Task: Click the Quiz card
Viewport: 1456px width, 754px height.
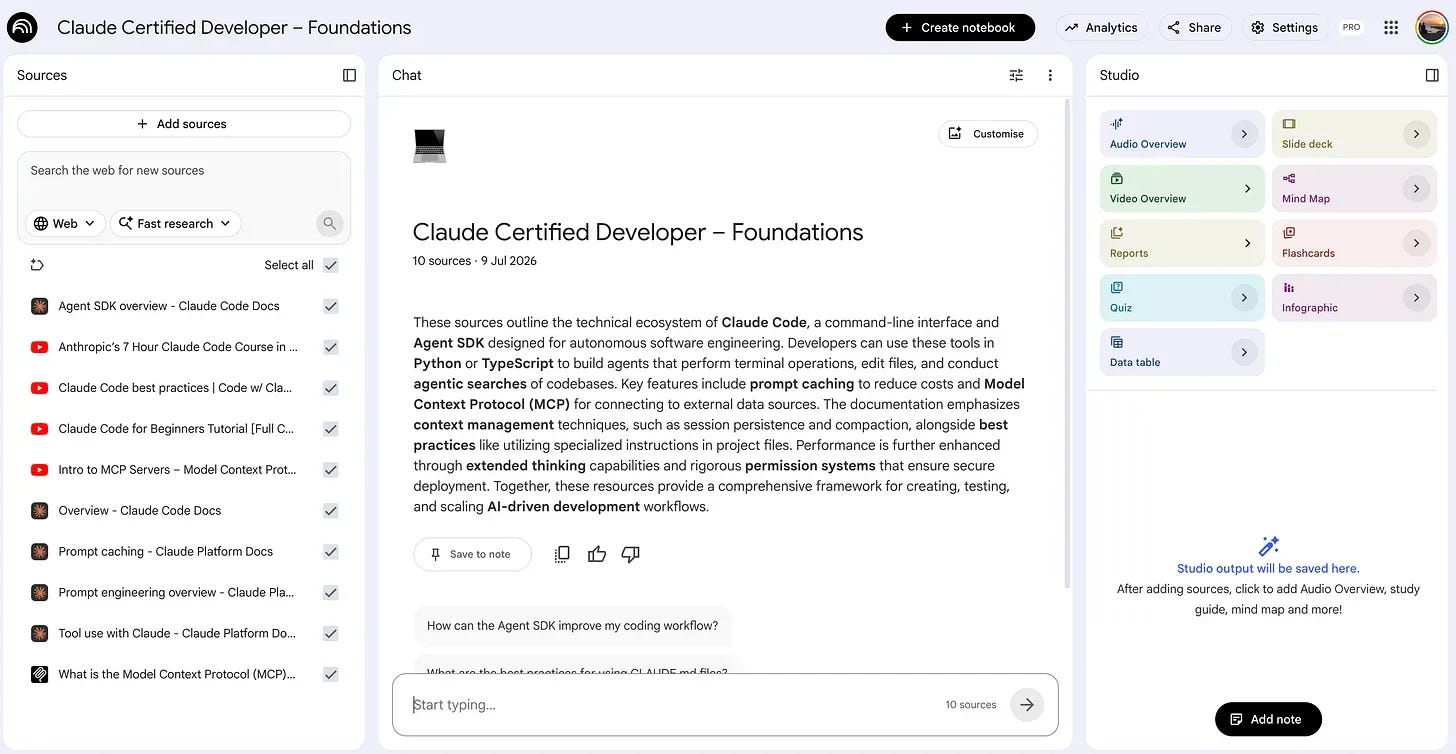Action: (1182, 298)
